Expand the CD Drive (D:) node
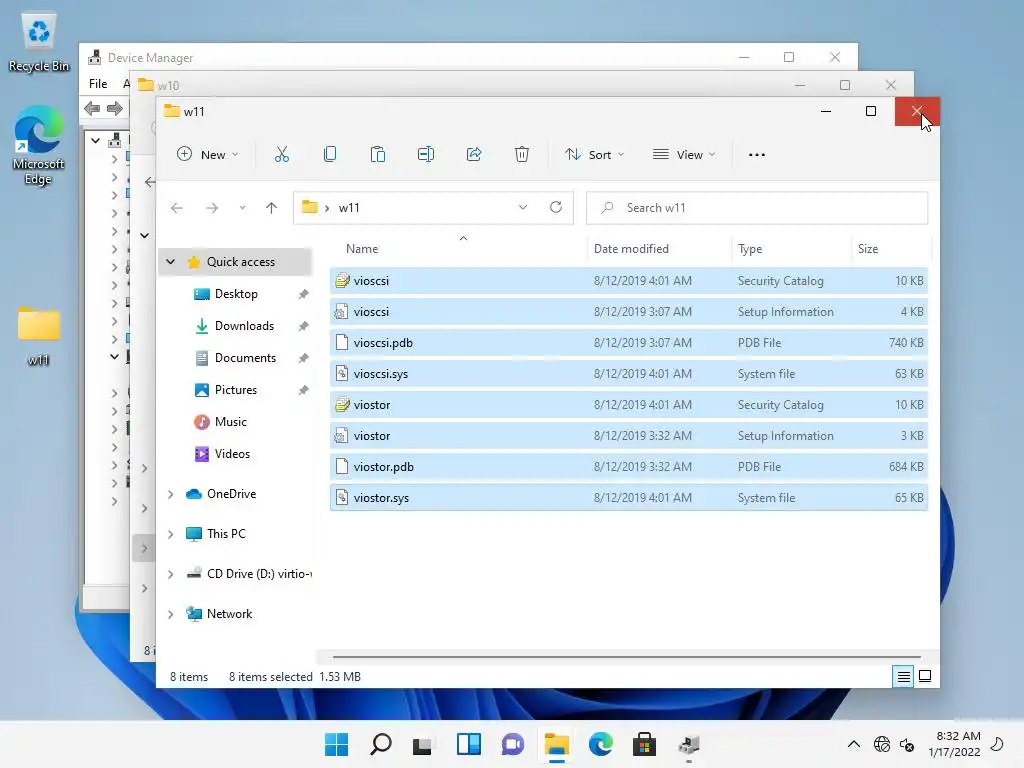The height and width of the screenshot is (768, 1024). [x=170, y=574]
